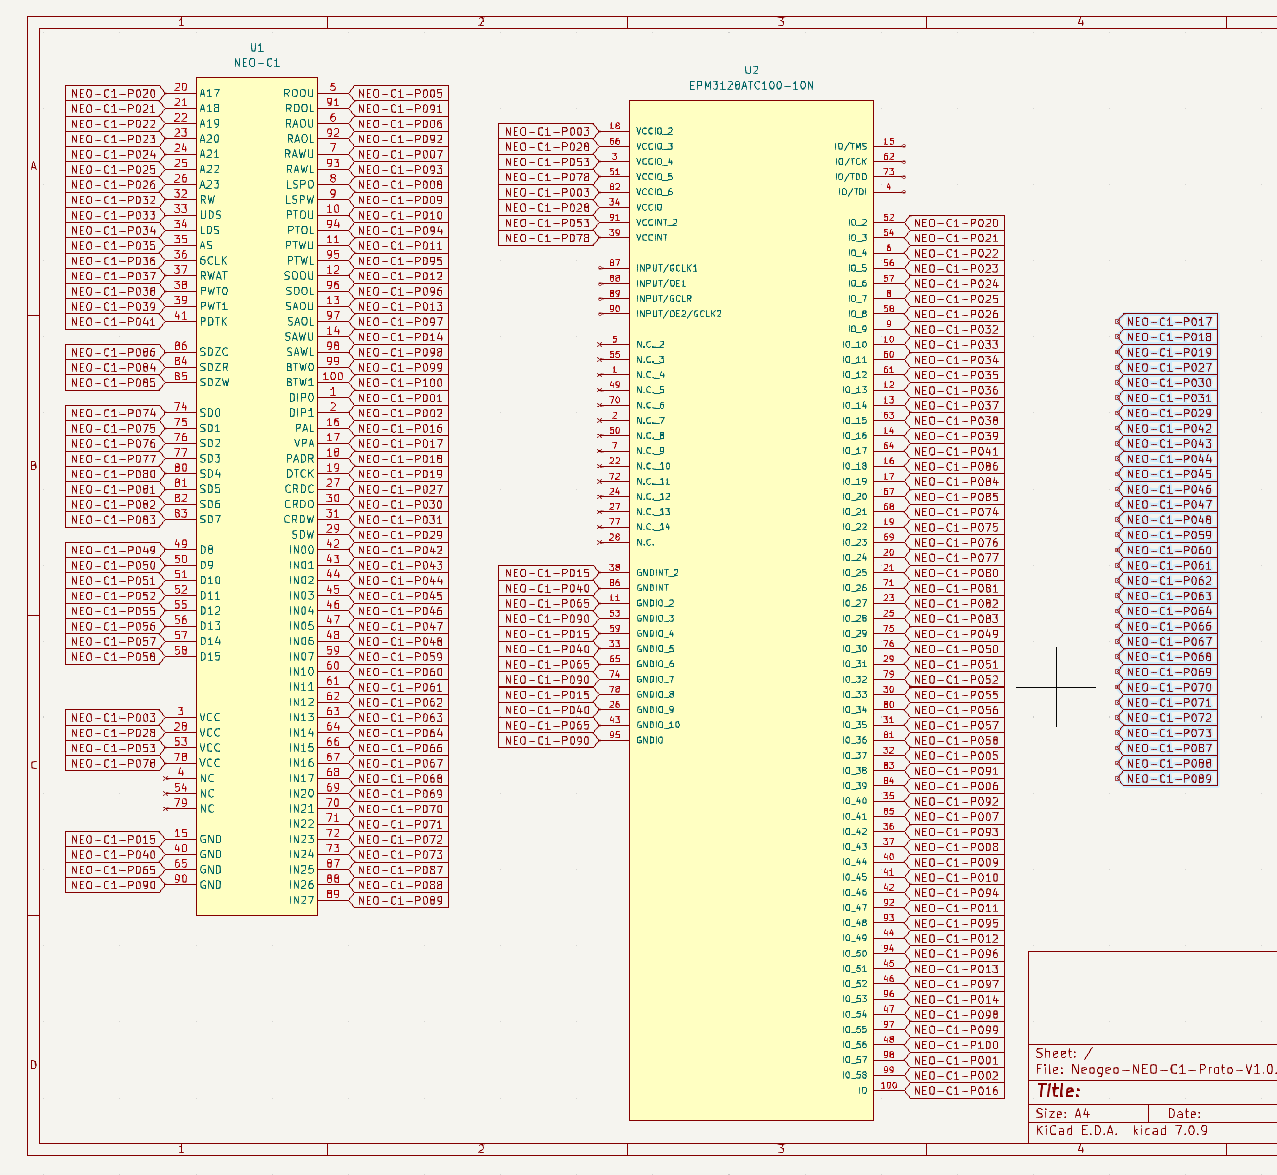Click the EPM3128ATC100-10N value label
The height and width of the screenshot is (1175, 1277).
[x=751, y=86]
